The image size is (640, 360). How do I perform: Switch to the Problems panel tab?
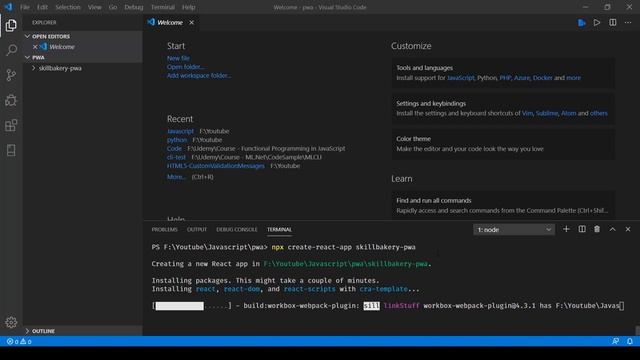[164, 229]
